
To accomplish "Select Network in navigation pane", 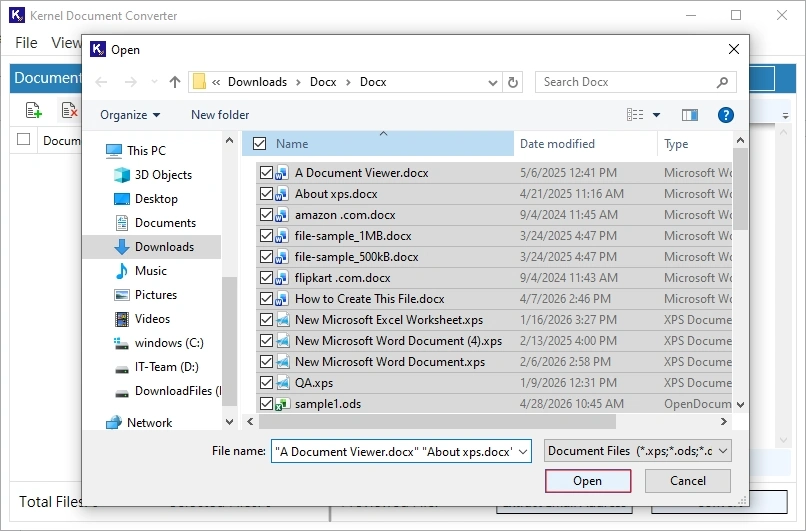I will [x=139, y=423].
